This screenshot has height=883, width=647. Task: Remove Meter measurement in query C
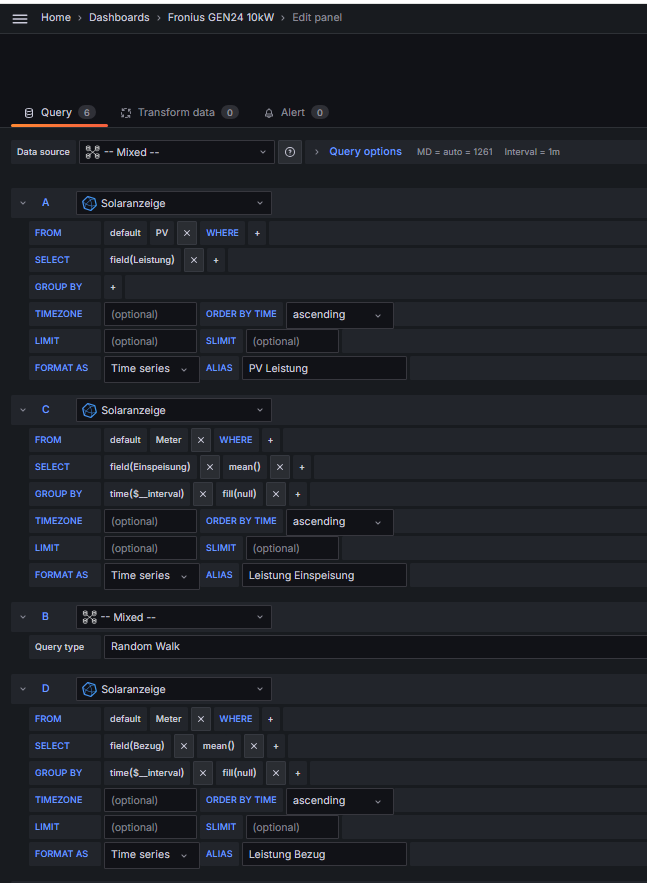tap(201, 440)
